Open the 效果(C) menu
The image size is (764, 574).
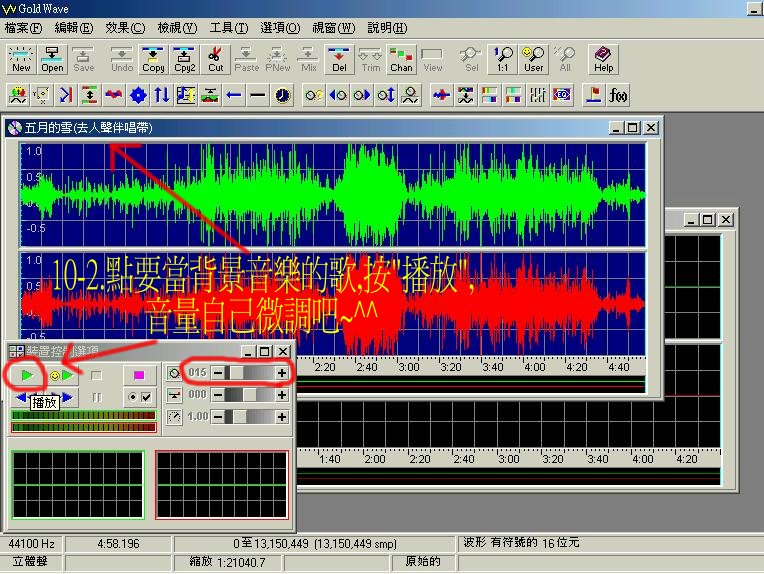pyautogui.click(x=125, y=27)
